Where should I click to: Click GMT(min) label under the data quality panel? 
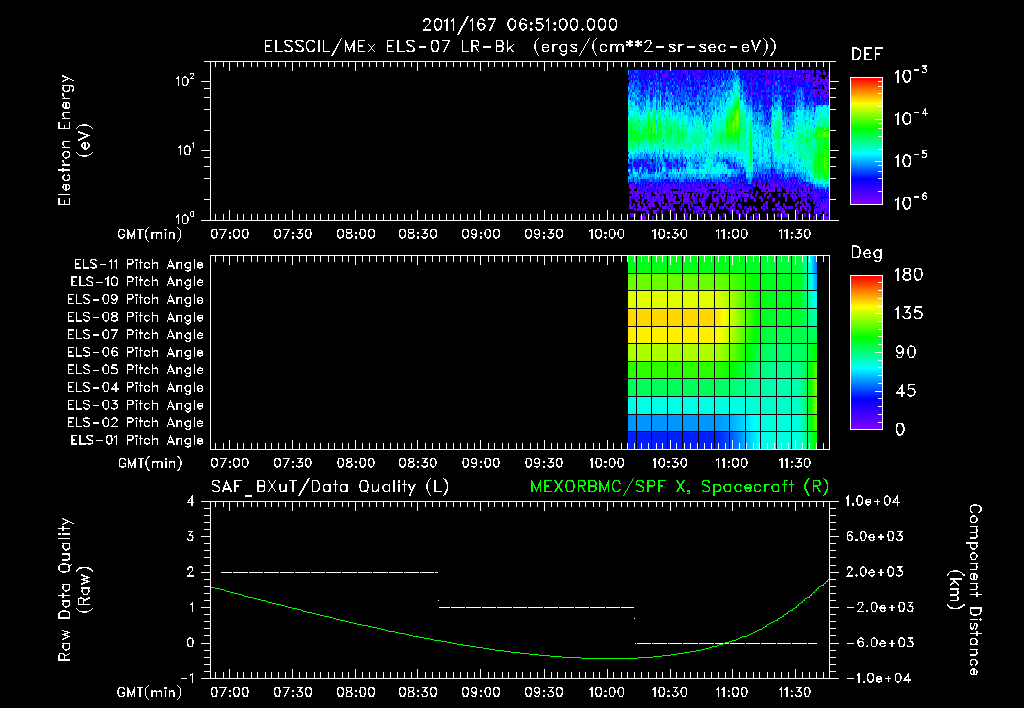click(149, 692)
